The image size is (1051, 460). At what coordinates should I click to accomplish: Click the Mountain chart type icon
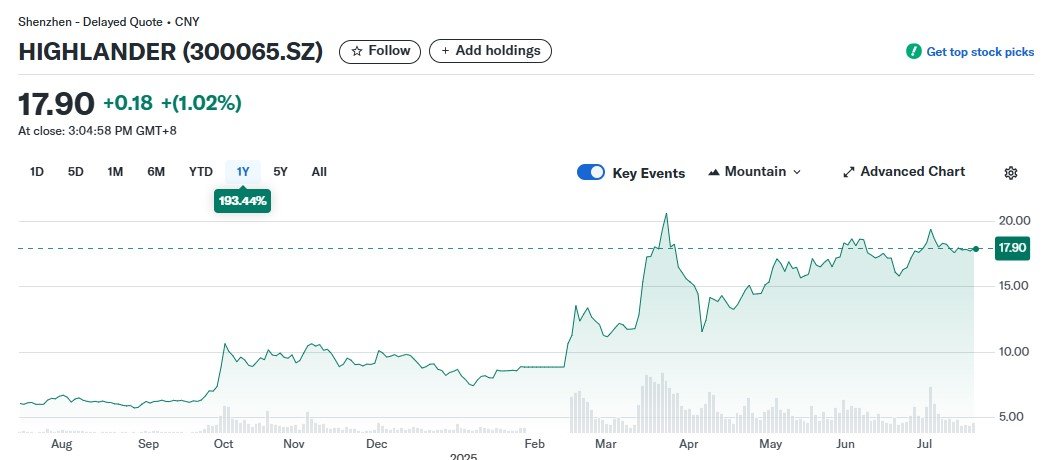[x=714, y=172]
